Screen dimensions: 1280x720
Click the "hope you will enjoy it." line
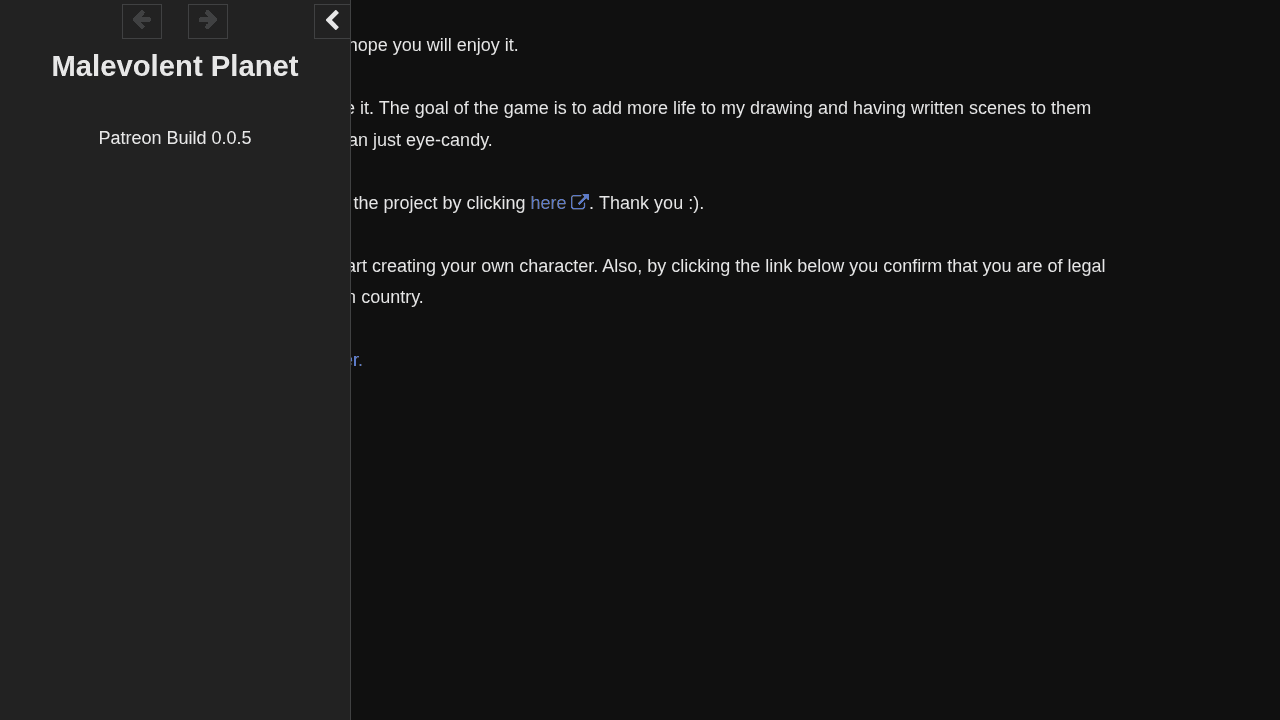434,45
